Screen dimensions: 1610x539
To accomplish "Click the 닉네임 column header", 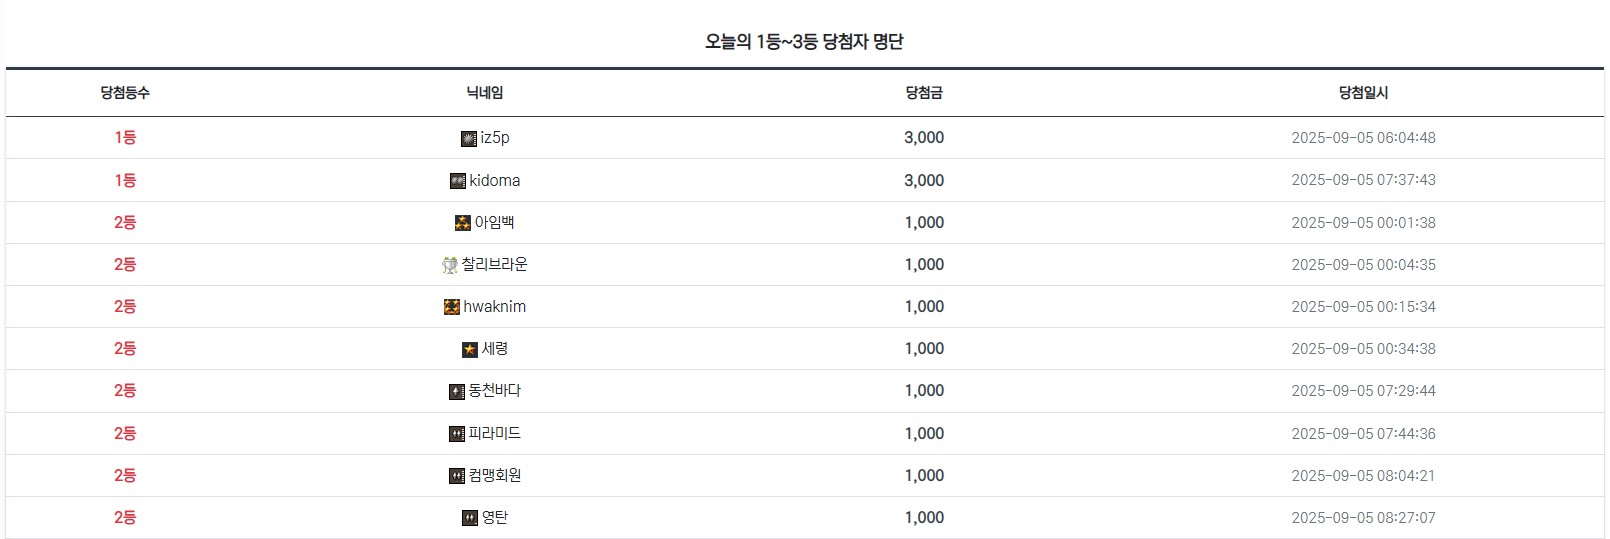I will click(x=485, y=93).
